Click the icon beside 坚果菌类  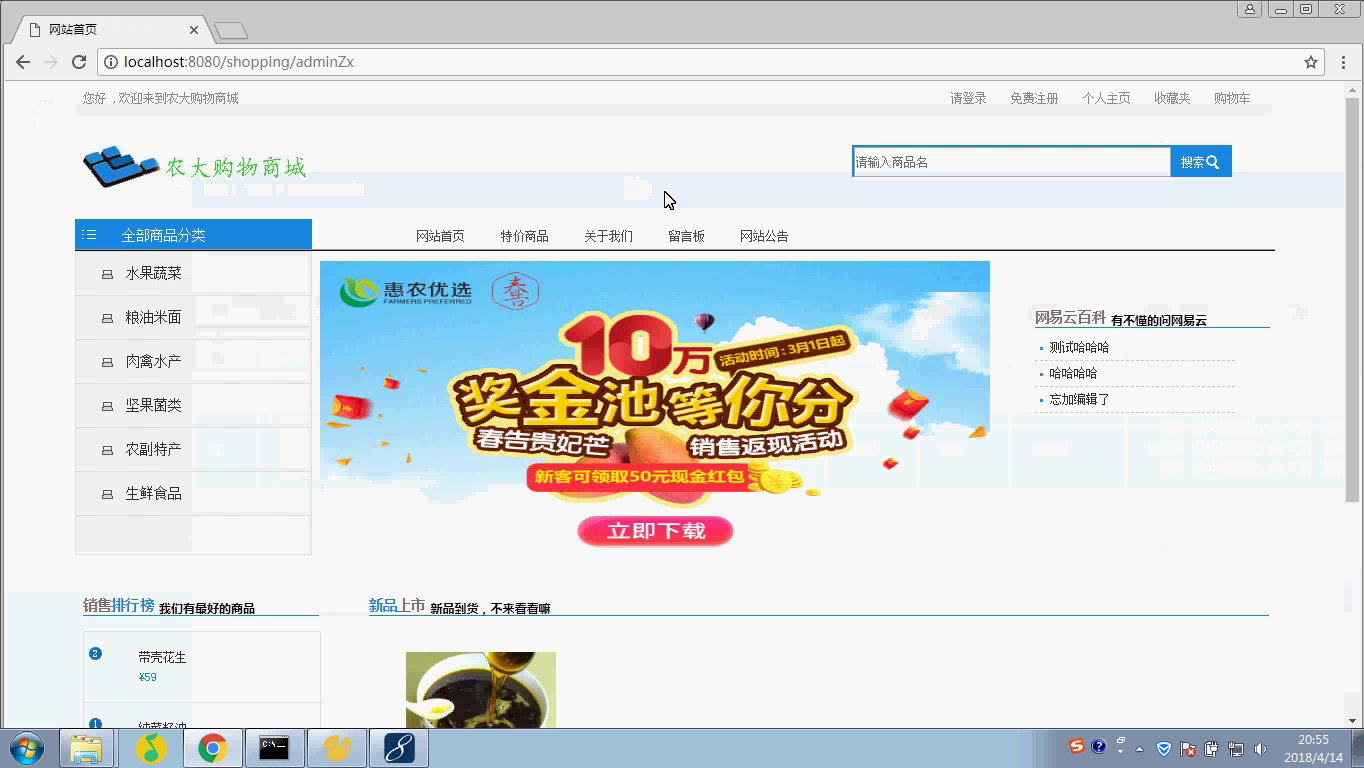(107, 406)
